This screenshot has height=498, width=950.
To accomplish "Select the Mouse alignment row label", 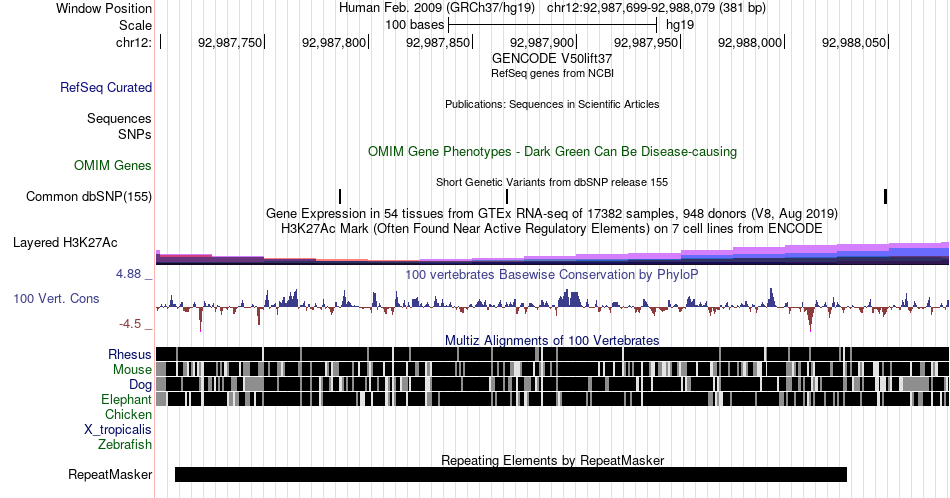I will tap(132, 370).
